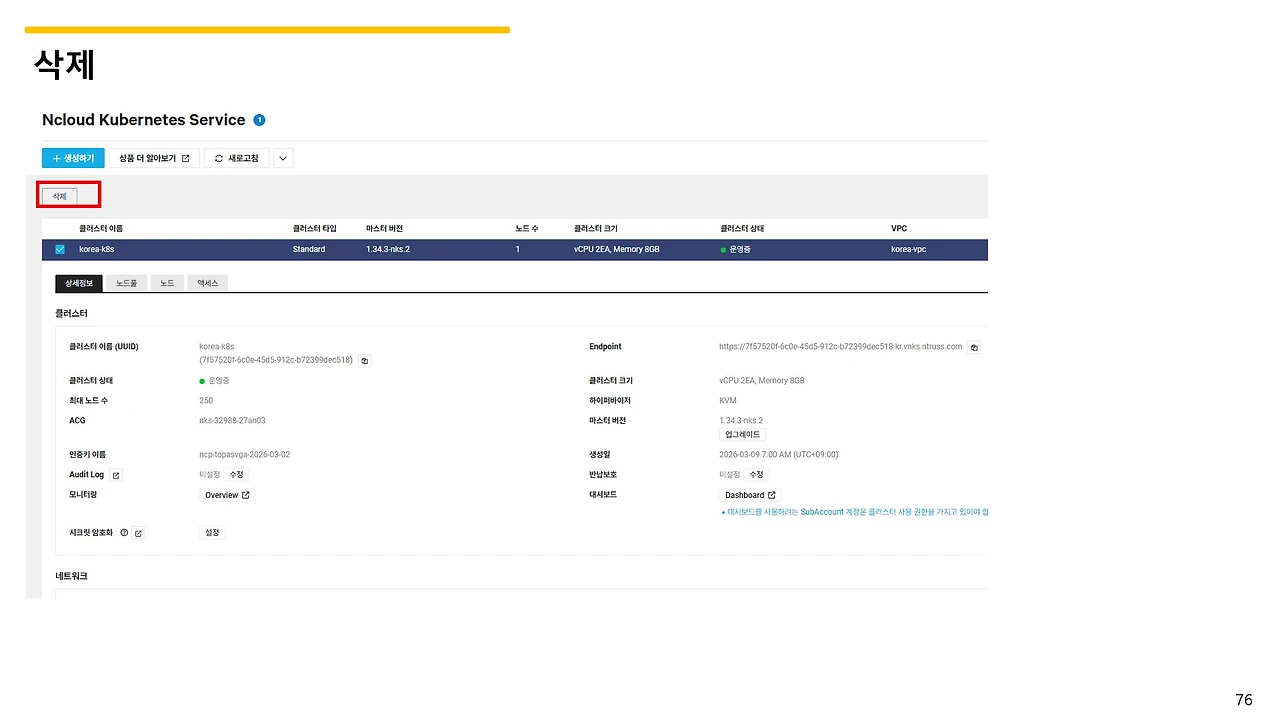Select the VPC column header

point(899,229)
